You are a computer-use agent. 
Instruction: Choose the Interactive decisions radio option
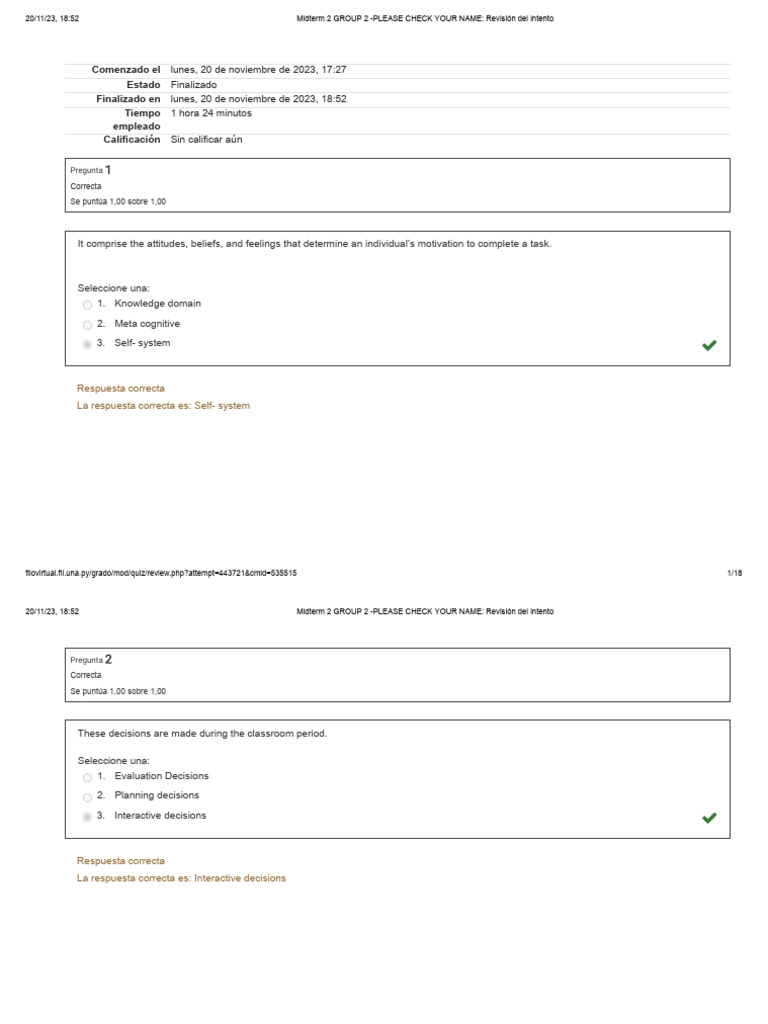click(88, 817)
